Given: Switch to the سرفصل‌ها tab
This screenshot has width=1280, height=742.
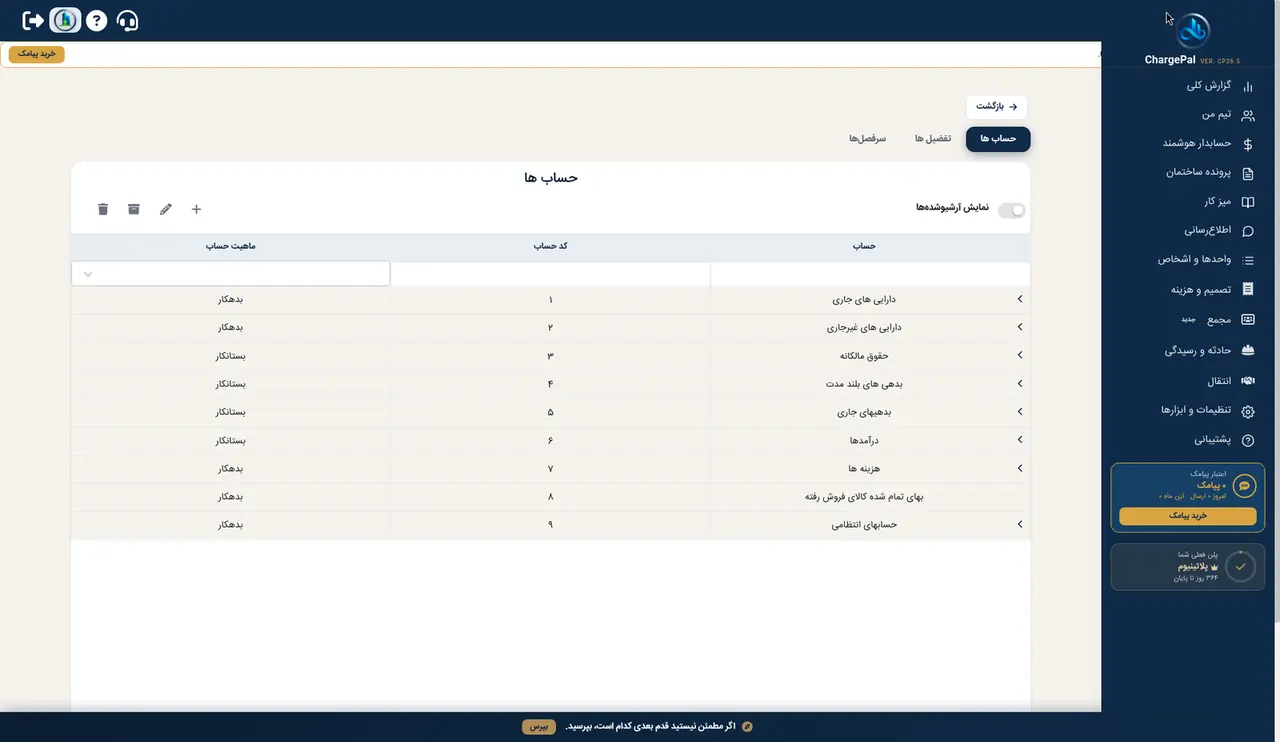Looking at the screenshot, I should [x=868, y=139].
